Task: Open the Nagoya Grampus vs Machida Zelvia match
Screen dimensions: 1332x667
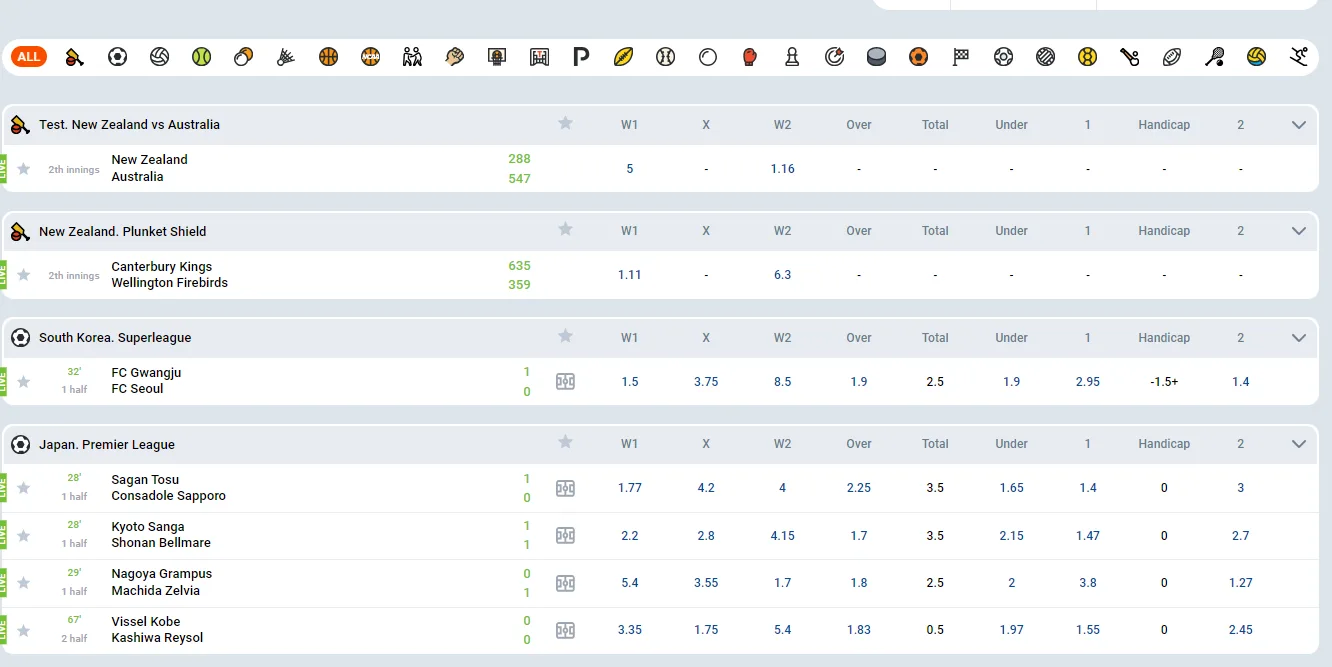Action: click(x=161, y=582)
